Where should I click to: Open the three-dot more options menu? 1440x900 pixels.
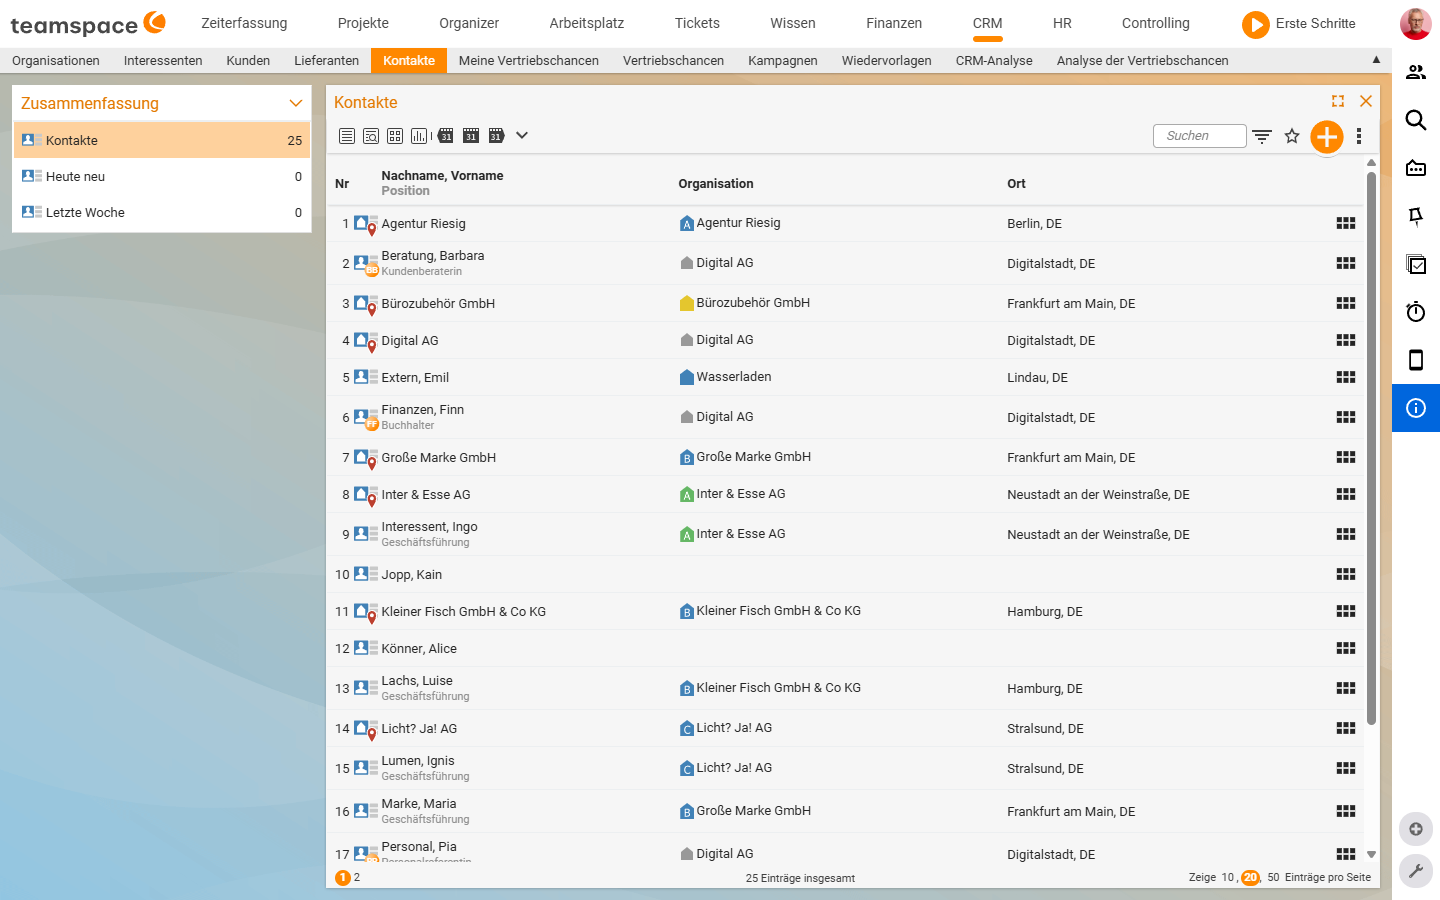pyautogui.click(x=1359, y=136)
